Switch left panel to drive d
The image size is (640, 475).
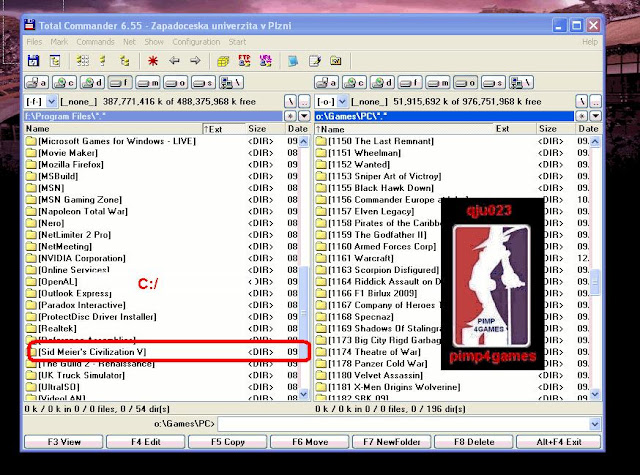(x=91, y=82)
